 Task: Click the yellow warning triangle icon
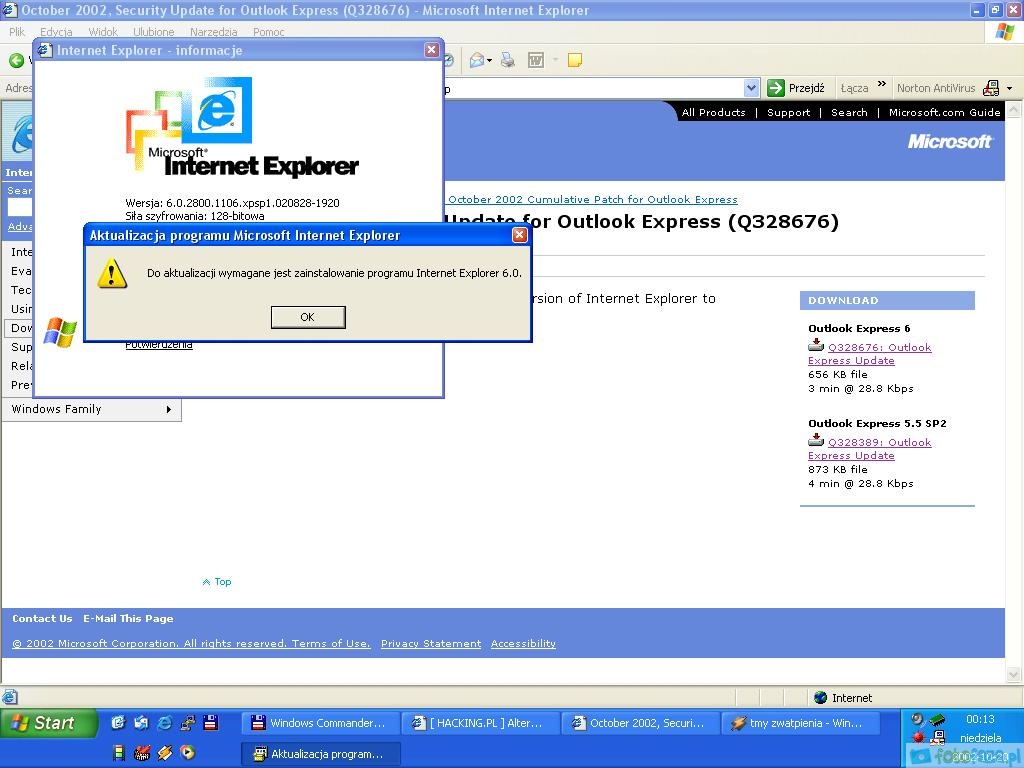(x=112, y=273)
